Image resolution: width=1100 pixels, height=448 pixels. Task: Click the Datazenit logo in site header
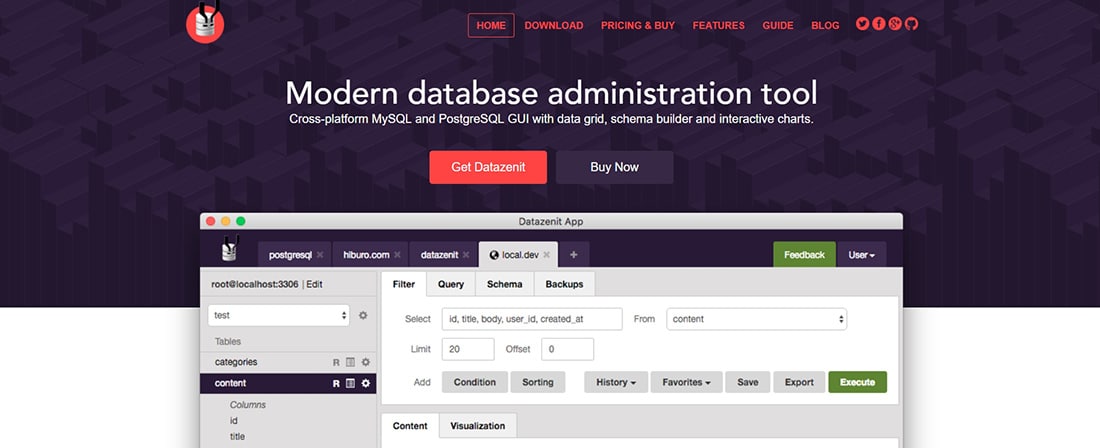[205, 23]
